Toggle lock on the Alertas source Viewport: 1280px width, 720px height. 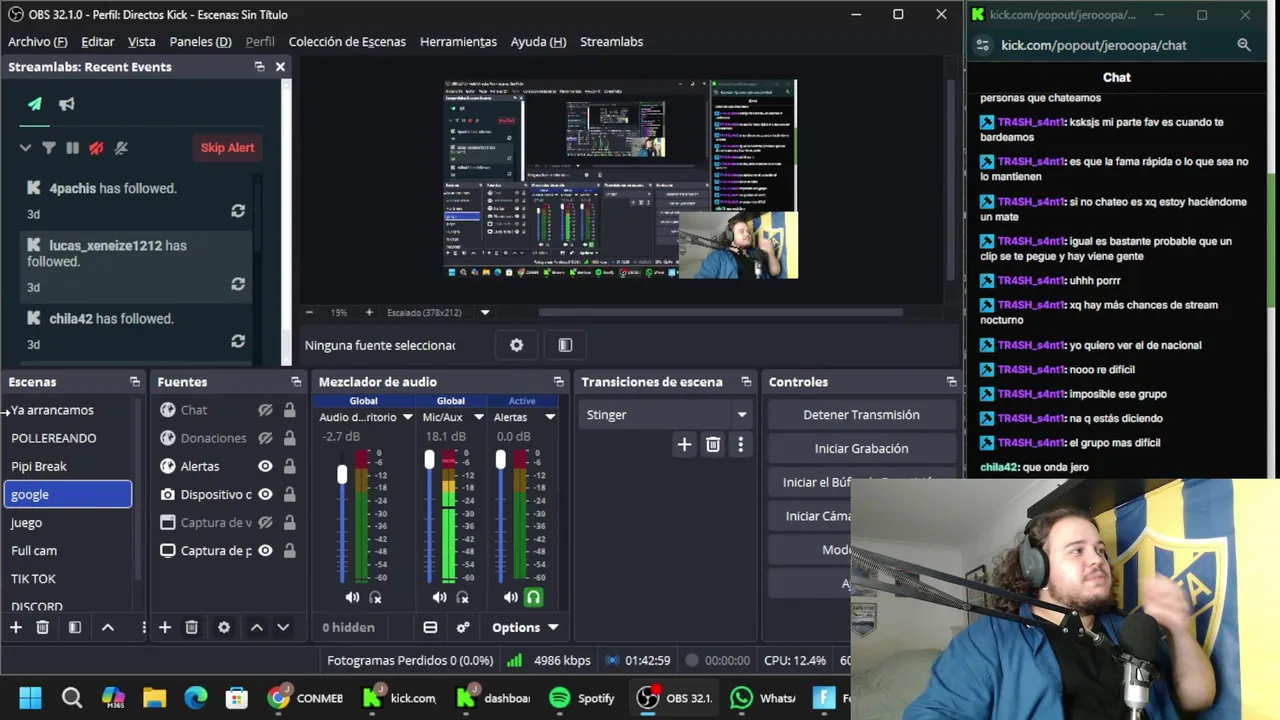(x=289, y=466)
